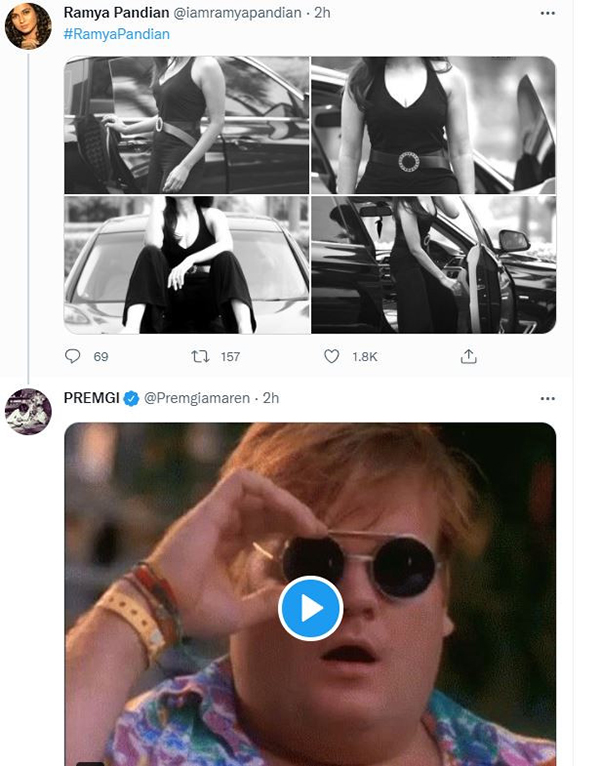600x766 pixels.
Task: Open more options on Ramya Pandian's tweet
Action: pos(547,14)
